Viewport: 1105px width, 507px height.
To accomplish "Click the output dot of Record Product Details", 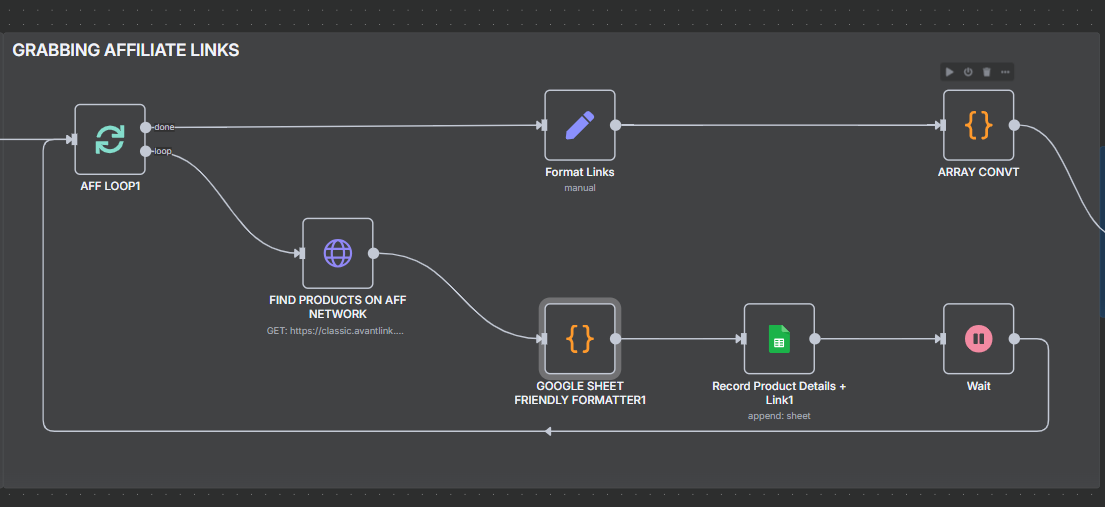I will [815, 338].
